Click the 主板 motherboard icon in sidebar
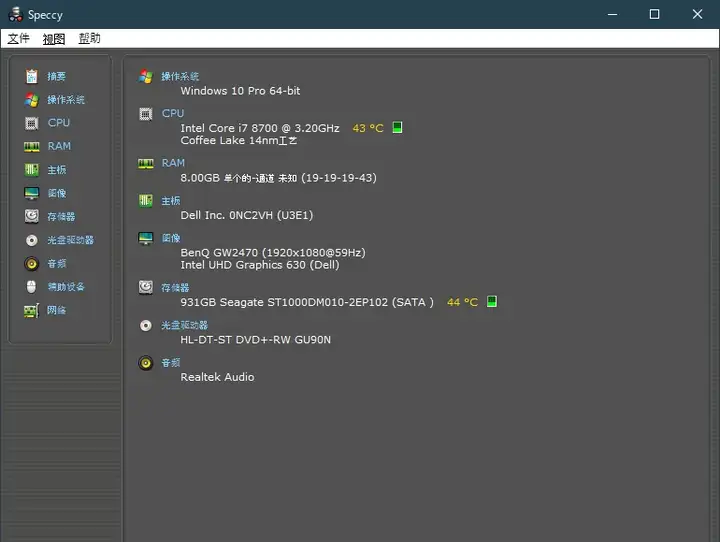 pos(32,170)
